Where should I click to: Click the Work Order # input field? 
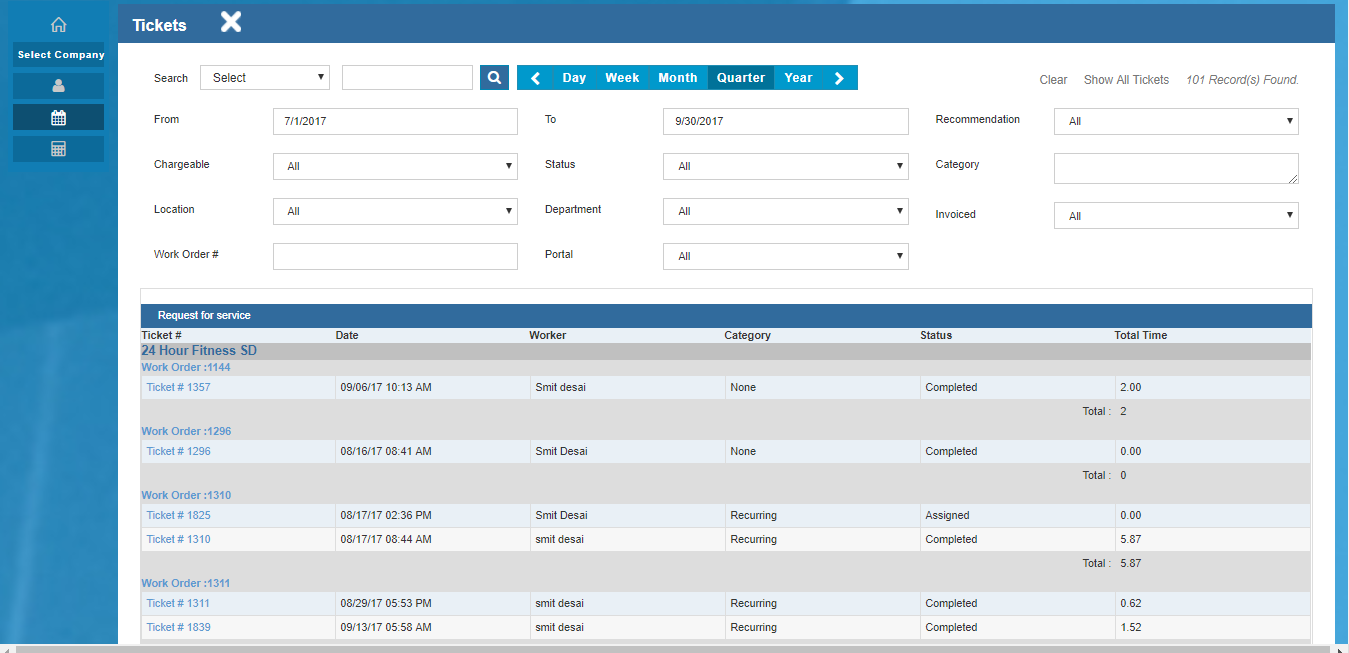coord(395,256)
